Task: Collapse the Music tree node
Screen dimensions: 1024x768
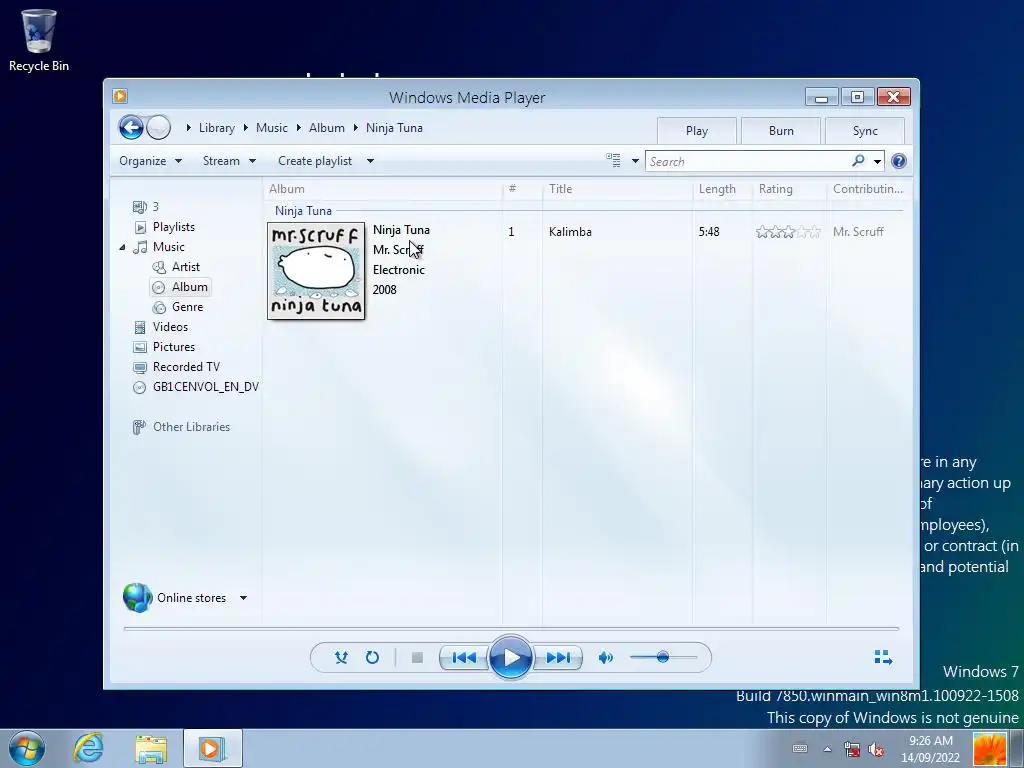Action: (122, 247)
